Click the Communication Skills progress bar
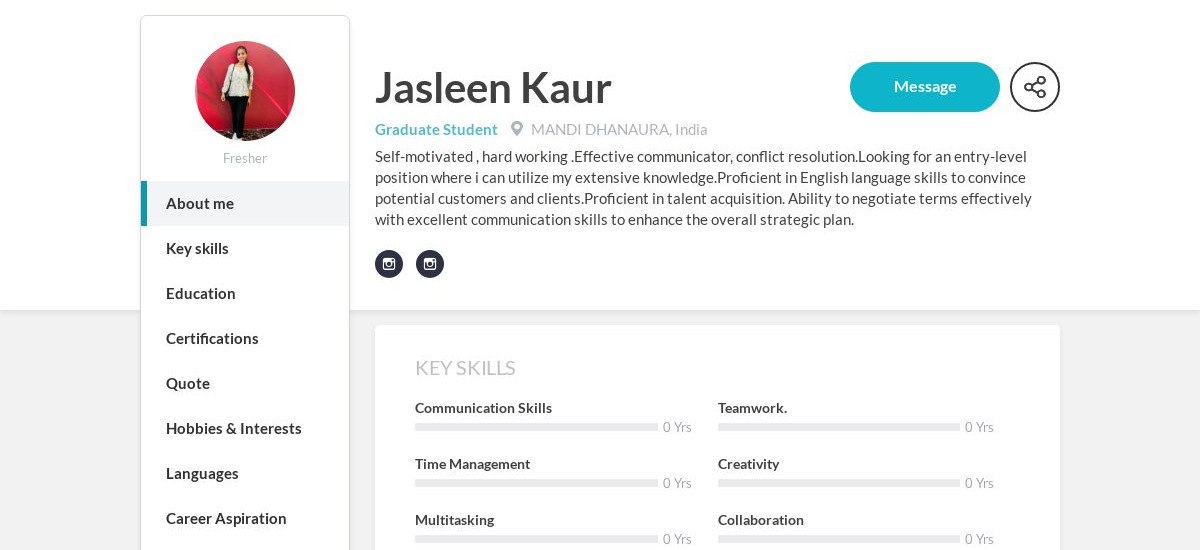 point(536,427)
